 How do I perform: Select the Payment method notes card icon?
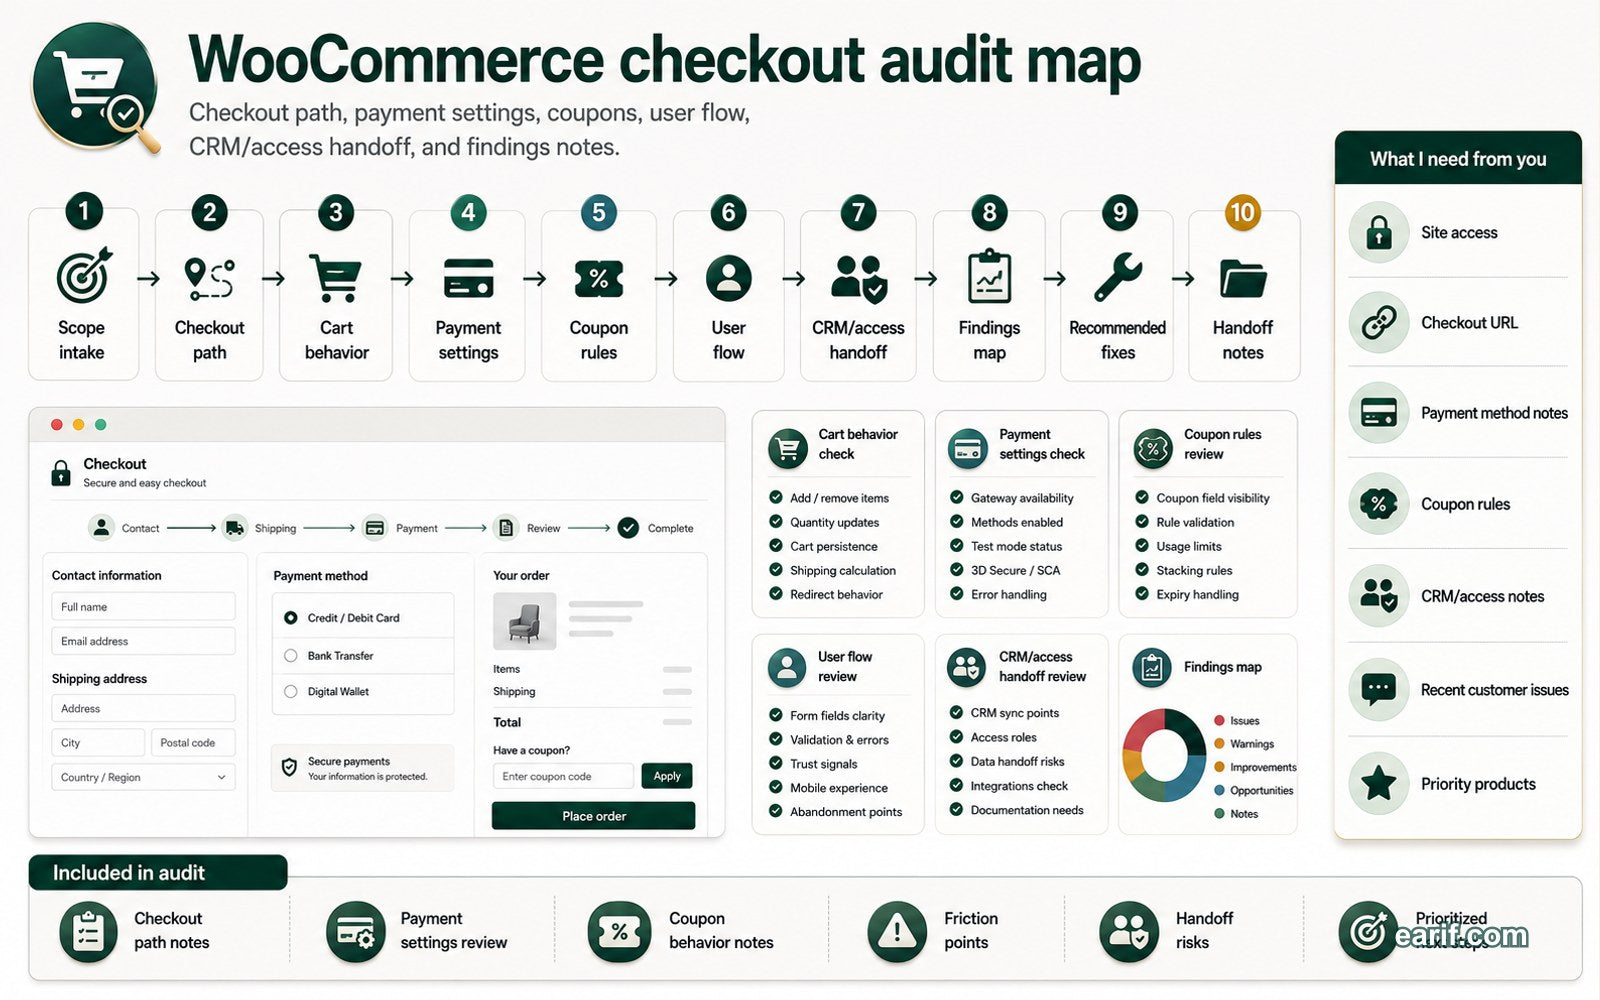(x=1379, y=412)
